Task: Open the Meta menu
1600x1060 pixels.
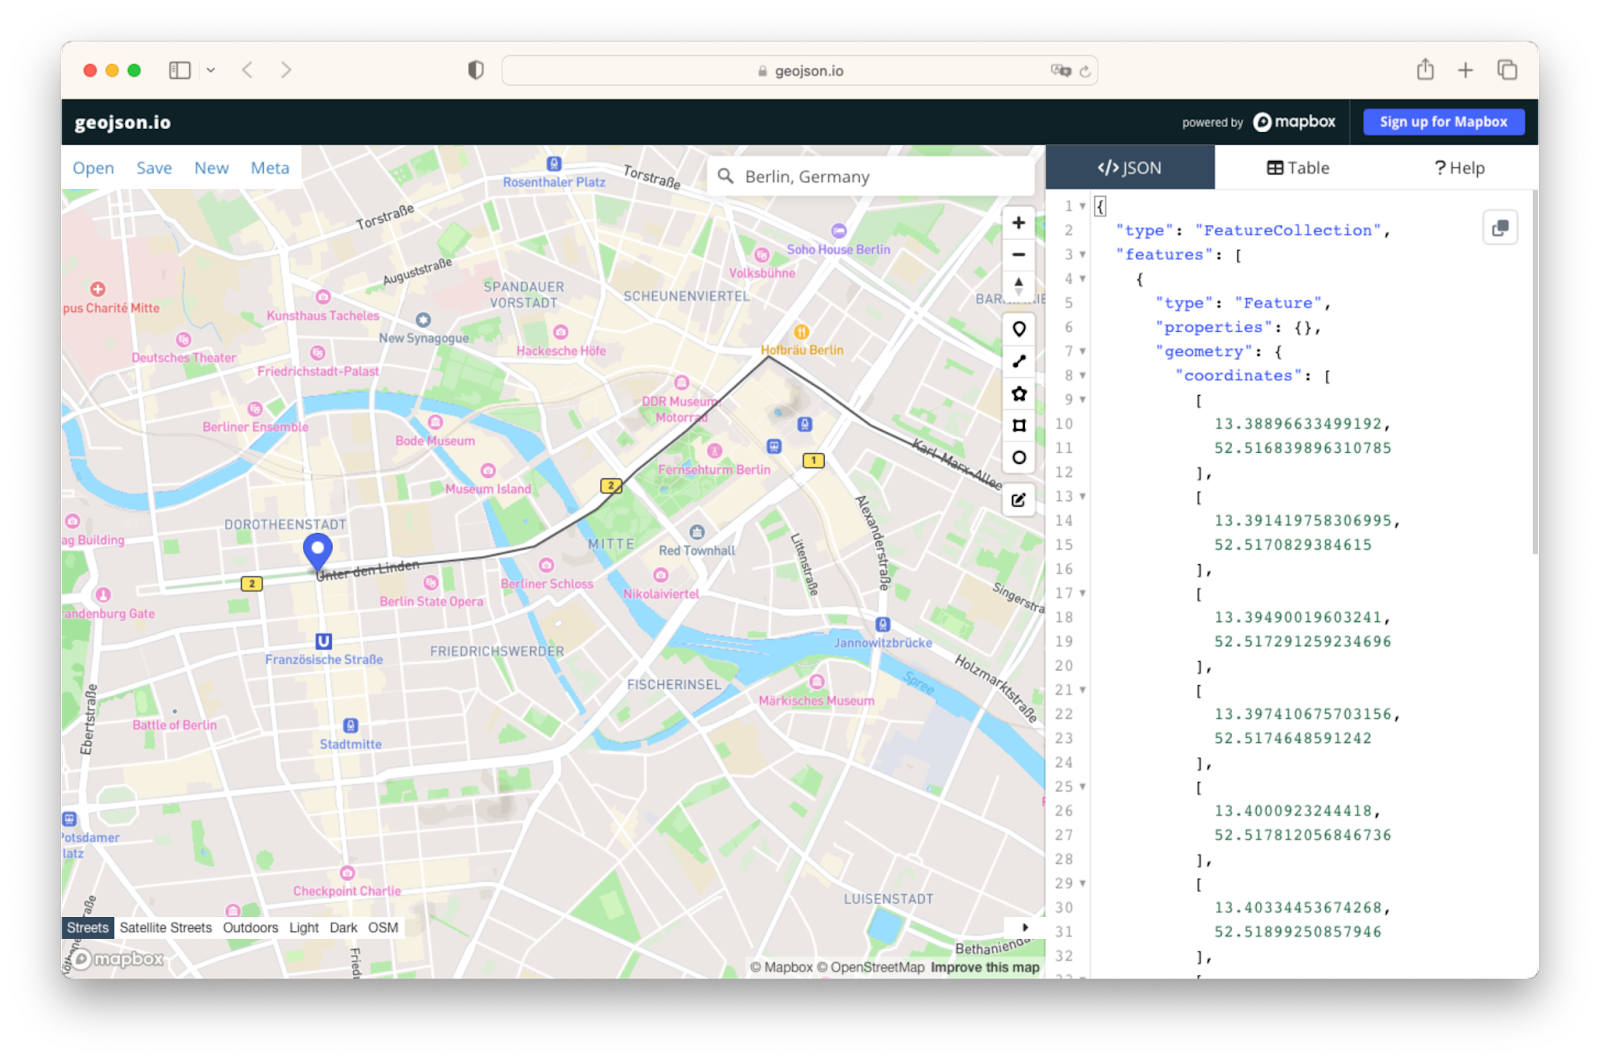Action: pyautogui.click(x=270, y=168)
